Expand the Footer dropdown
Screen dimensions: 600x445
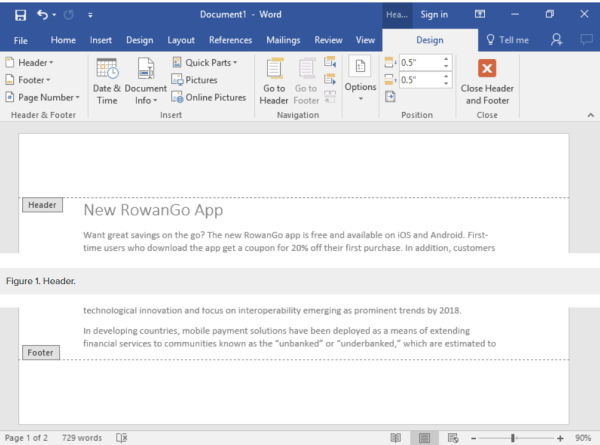point(30,80)
